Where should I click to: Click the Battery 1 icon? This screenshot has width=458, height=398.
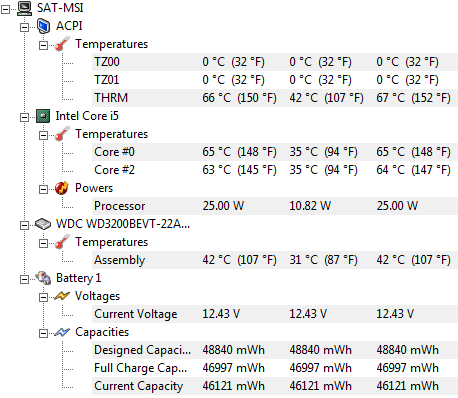click(43, 278)
